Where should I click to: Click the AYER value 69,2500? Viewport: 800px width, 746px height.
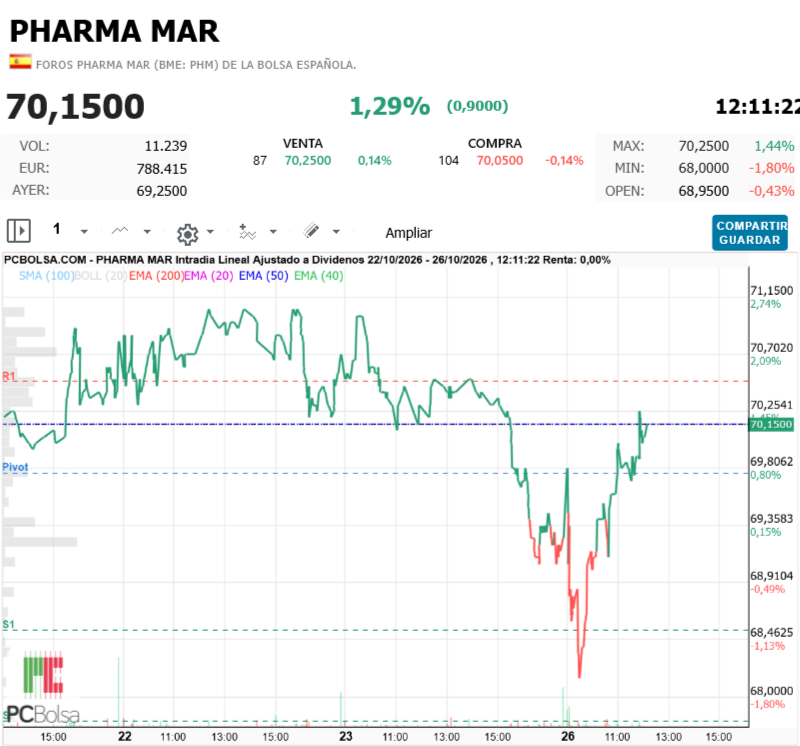(x=162, y=191)
